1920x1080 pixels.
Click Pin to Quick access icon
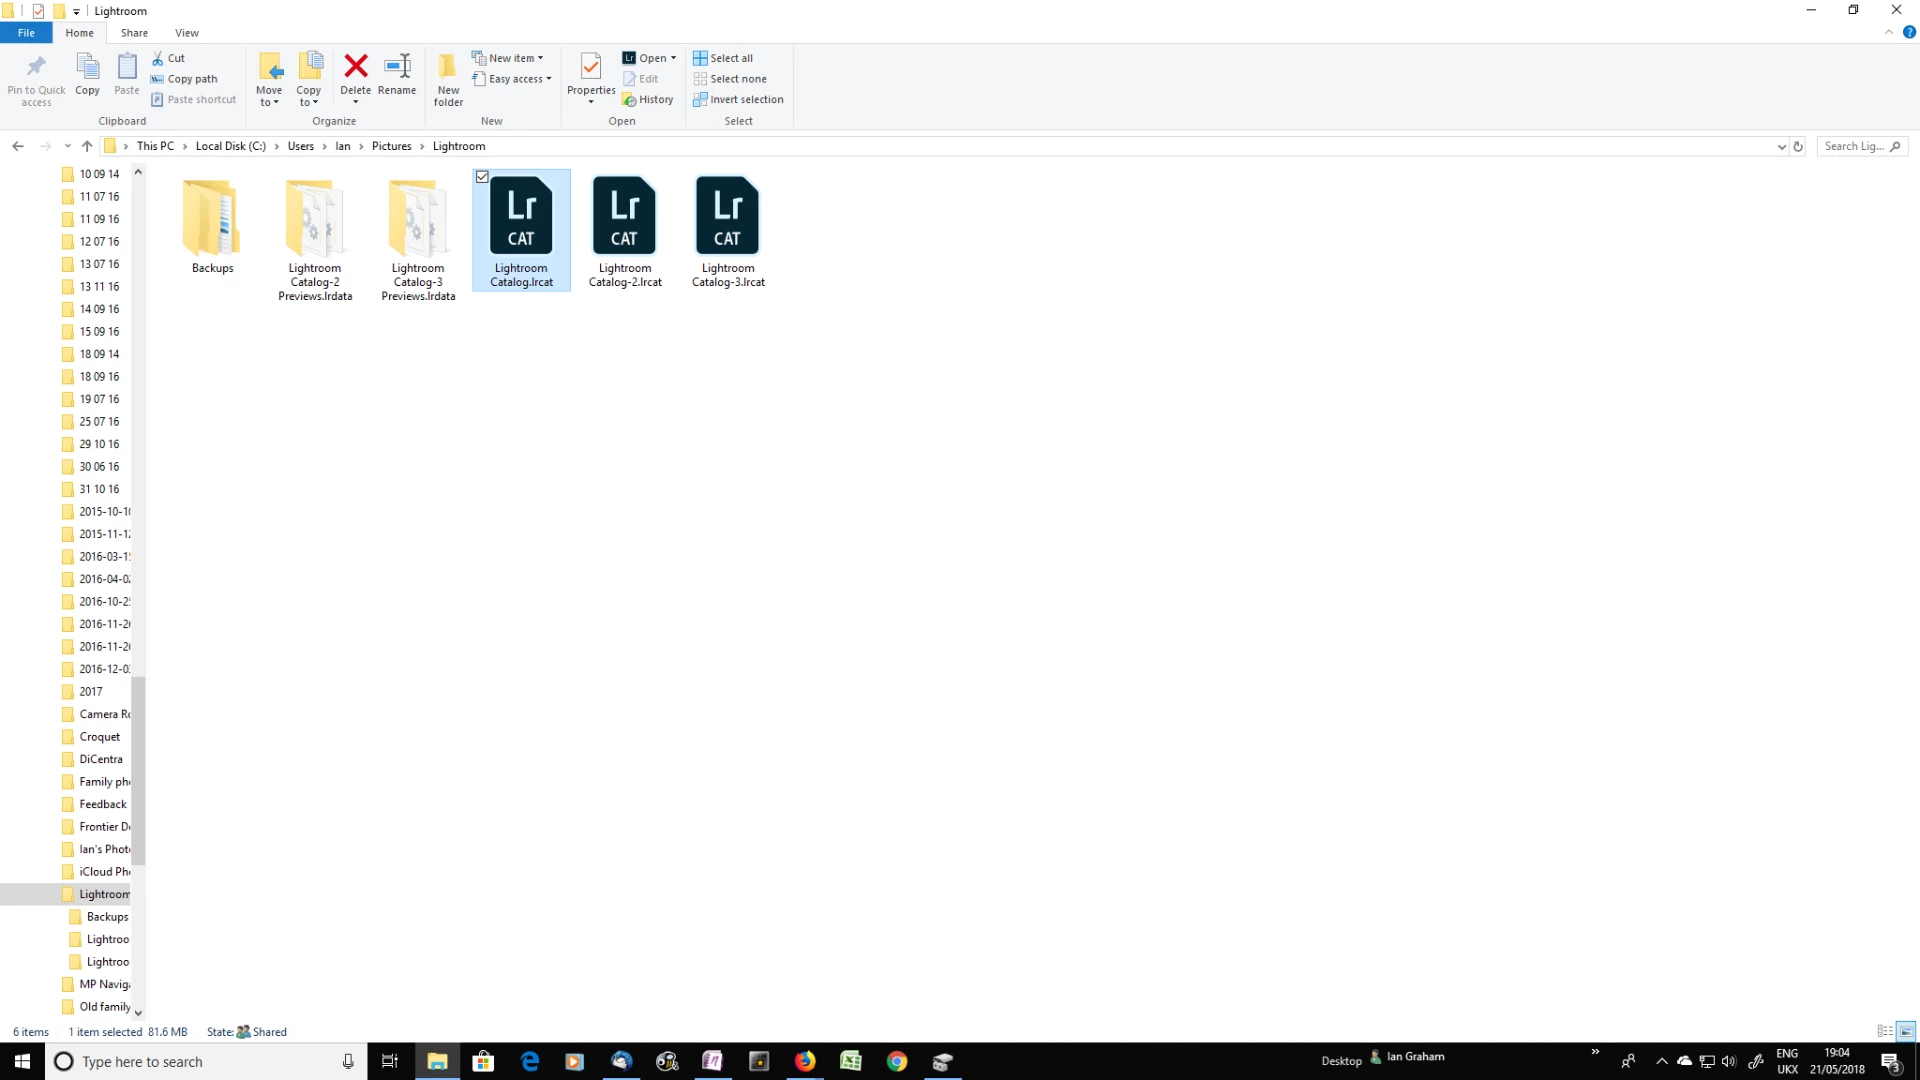pyautogui.click(x=36, y=68)
